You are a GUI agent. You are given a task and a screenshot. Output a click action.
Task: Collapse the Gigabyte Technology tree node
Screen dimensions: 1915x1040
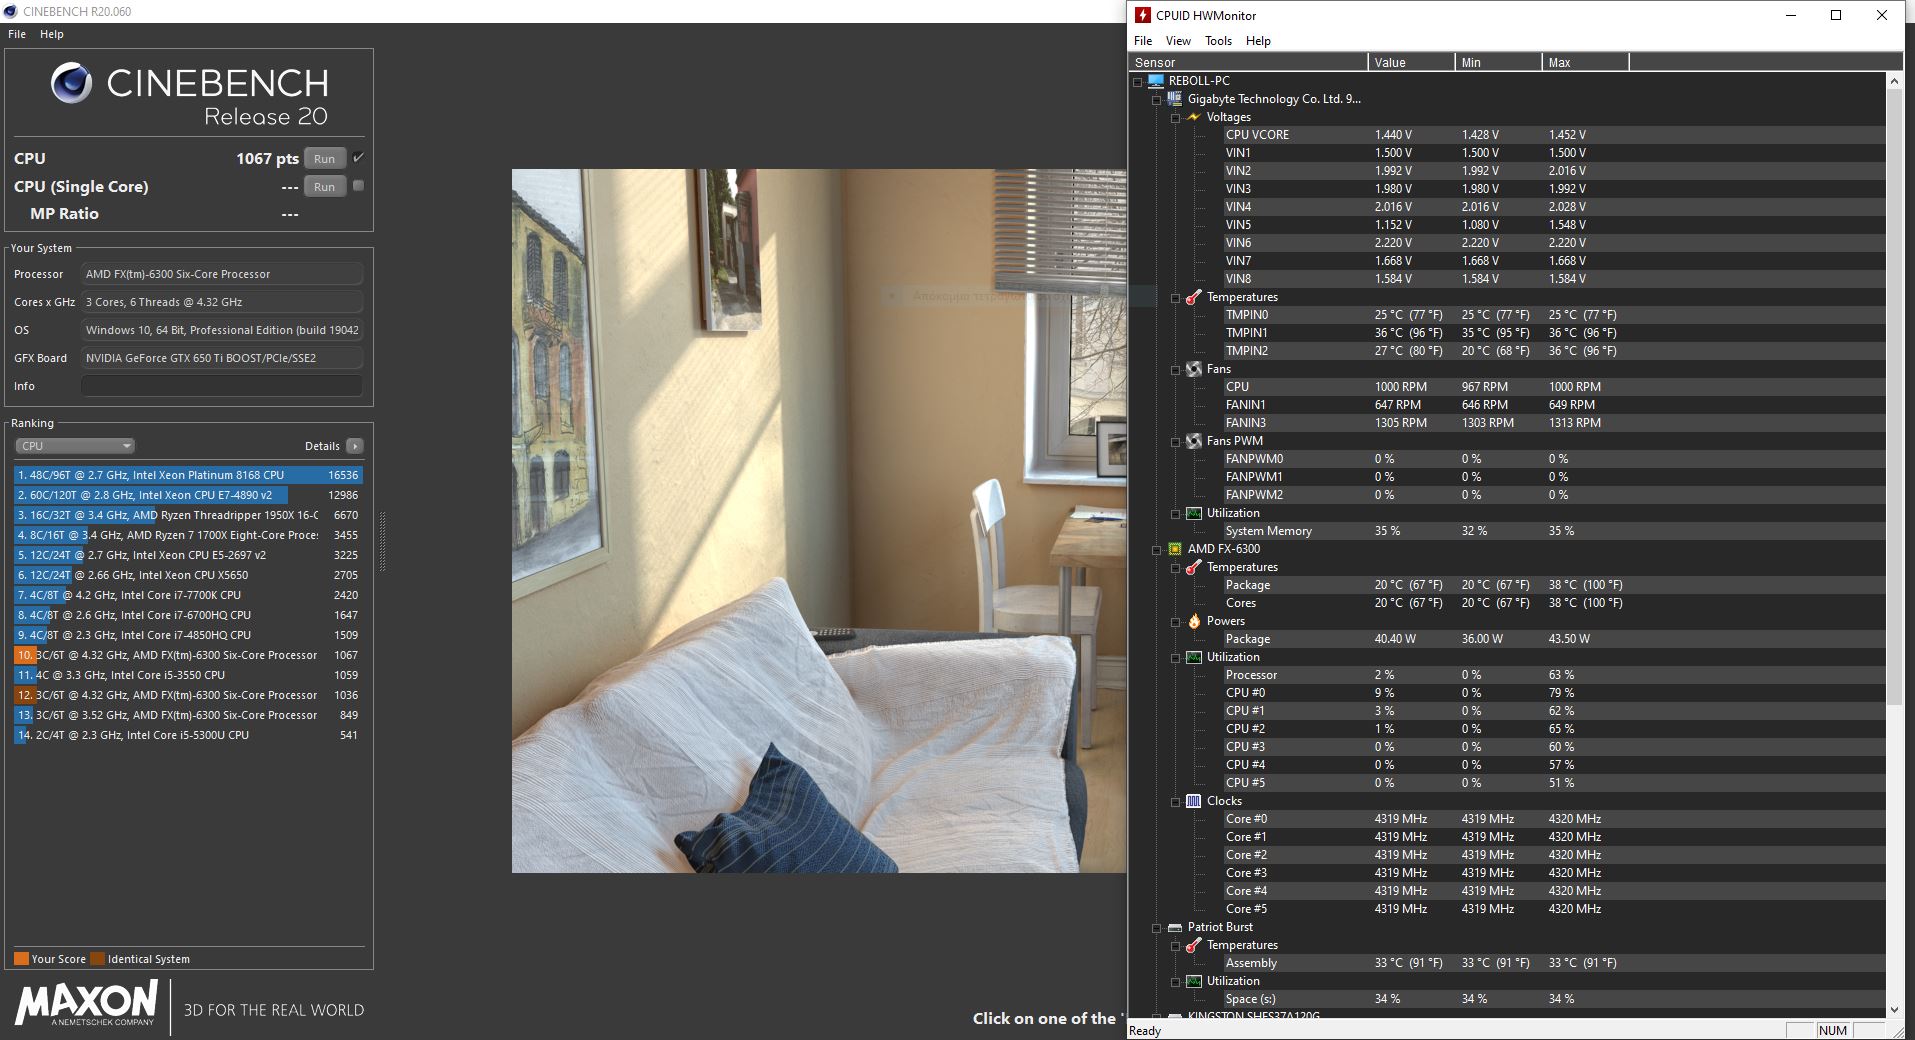click(x=1156, y=99)
